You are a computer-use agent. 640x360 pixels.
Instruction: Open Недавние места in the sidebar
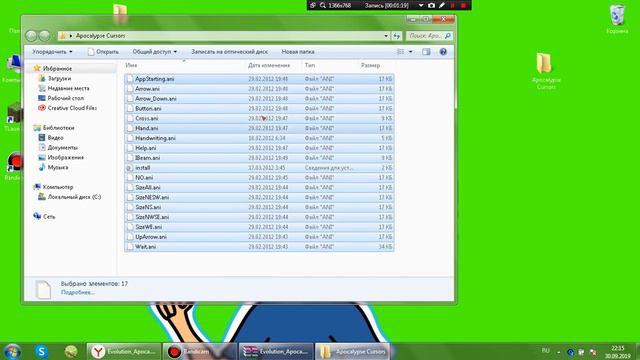pyautogui.click(x=68, y=88)
